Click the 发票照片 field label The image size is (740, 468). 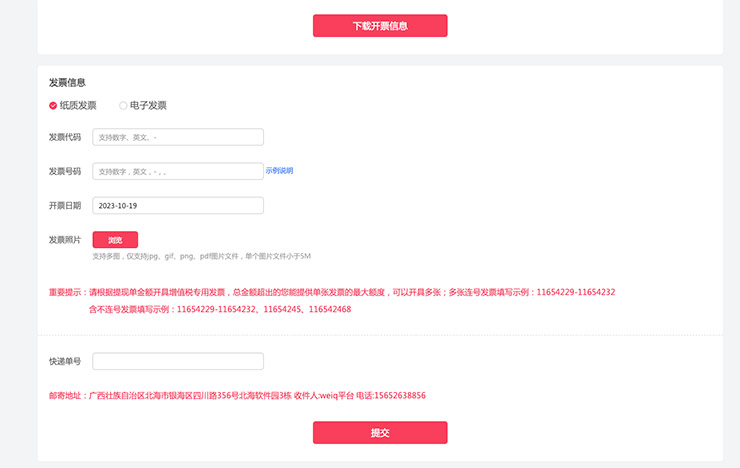point(65,240)
